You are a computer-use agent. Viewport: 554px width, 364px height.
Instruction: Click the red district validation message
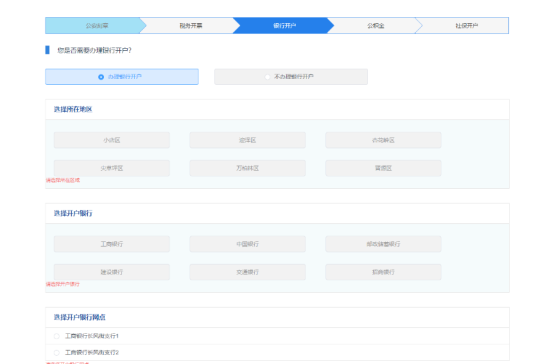(63, 180)
